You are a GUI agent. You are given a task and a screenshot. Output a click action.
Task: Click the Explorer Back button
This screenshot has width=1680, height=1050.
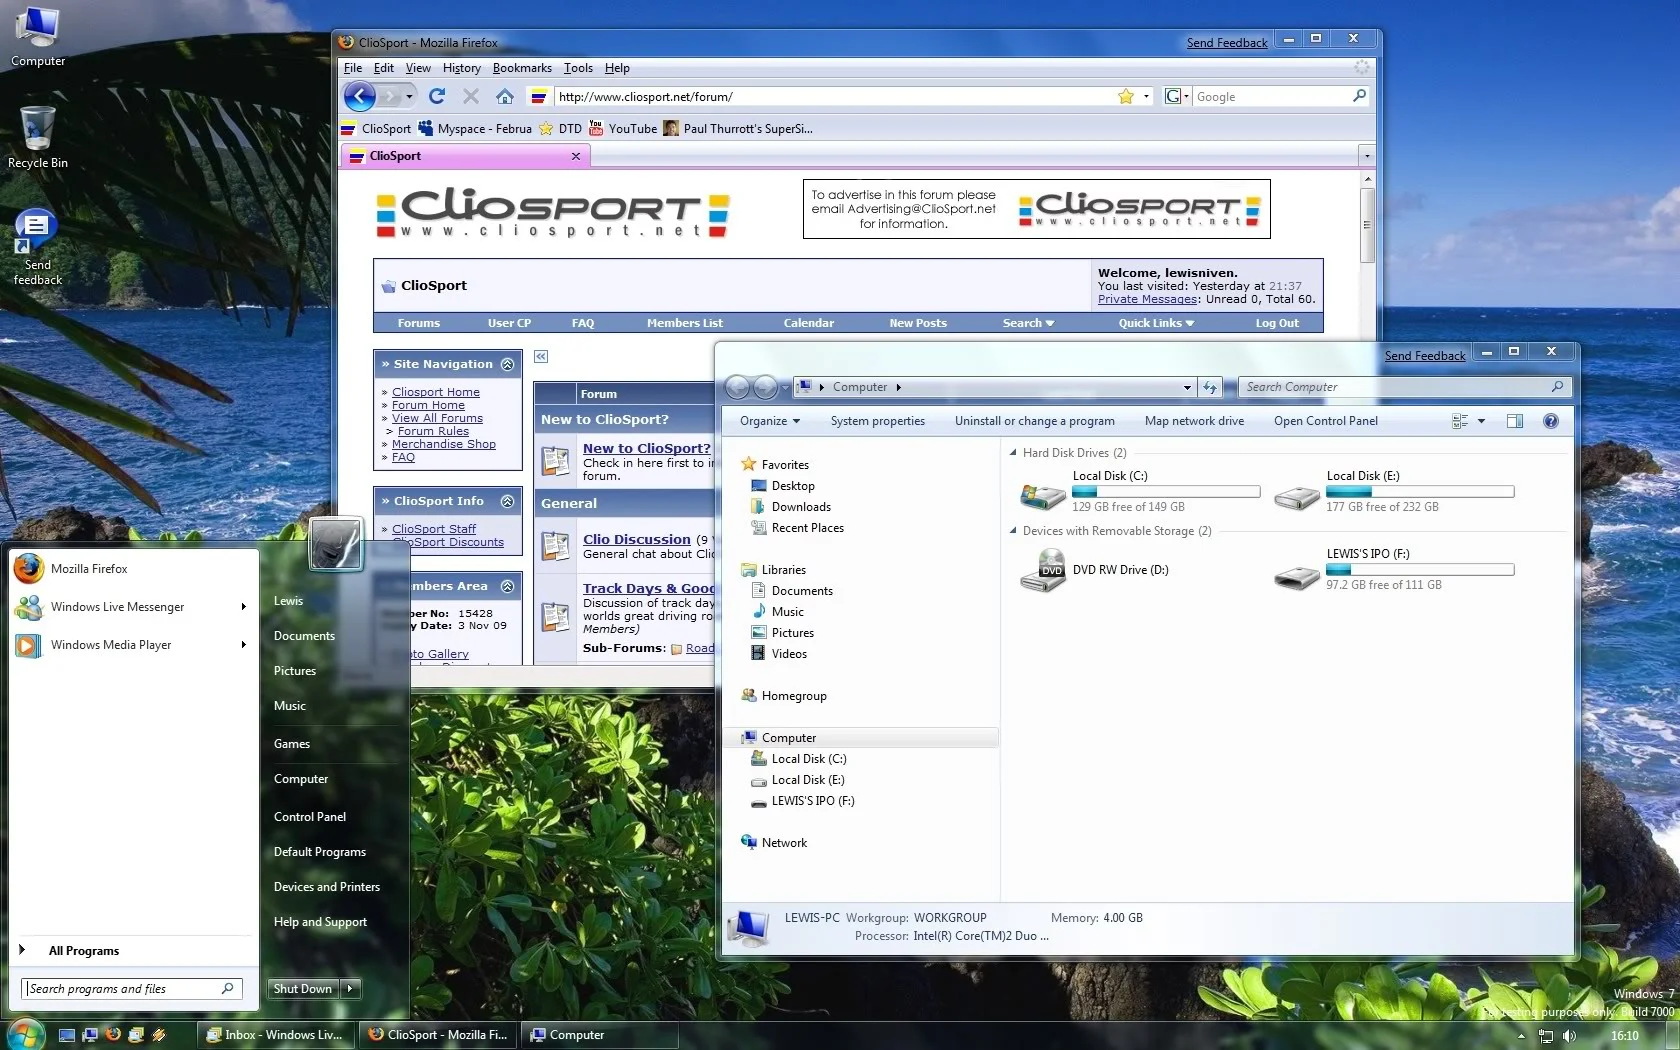(737, 387)
